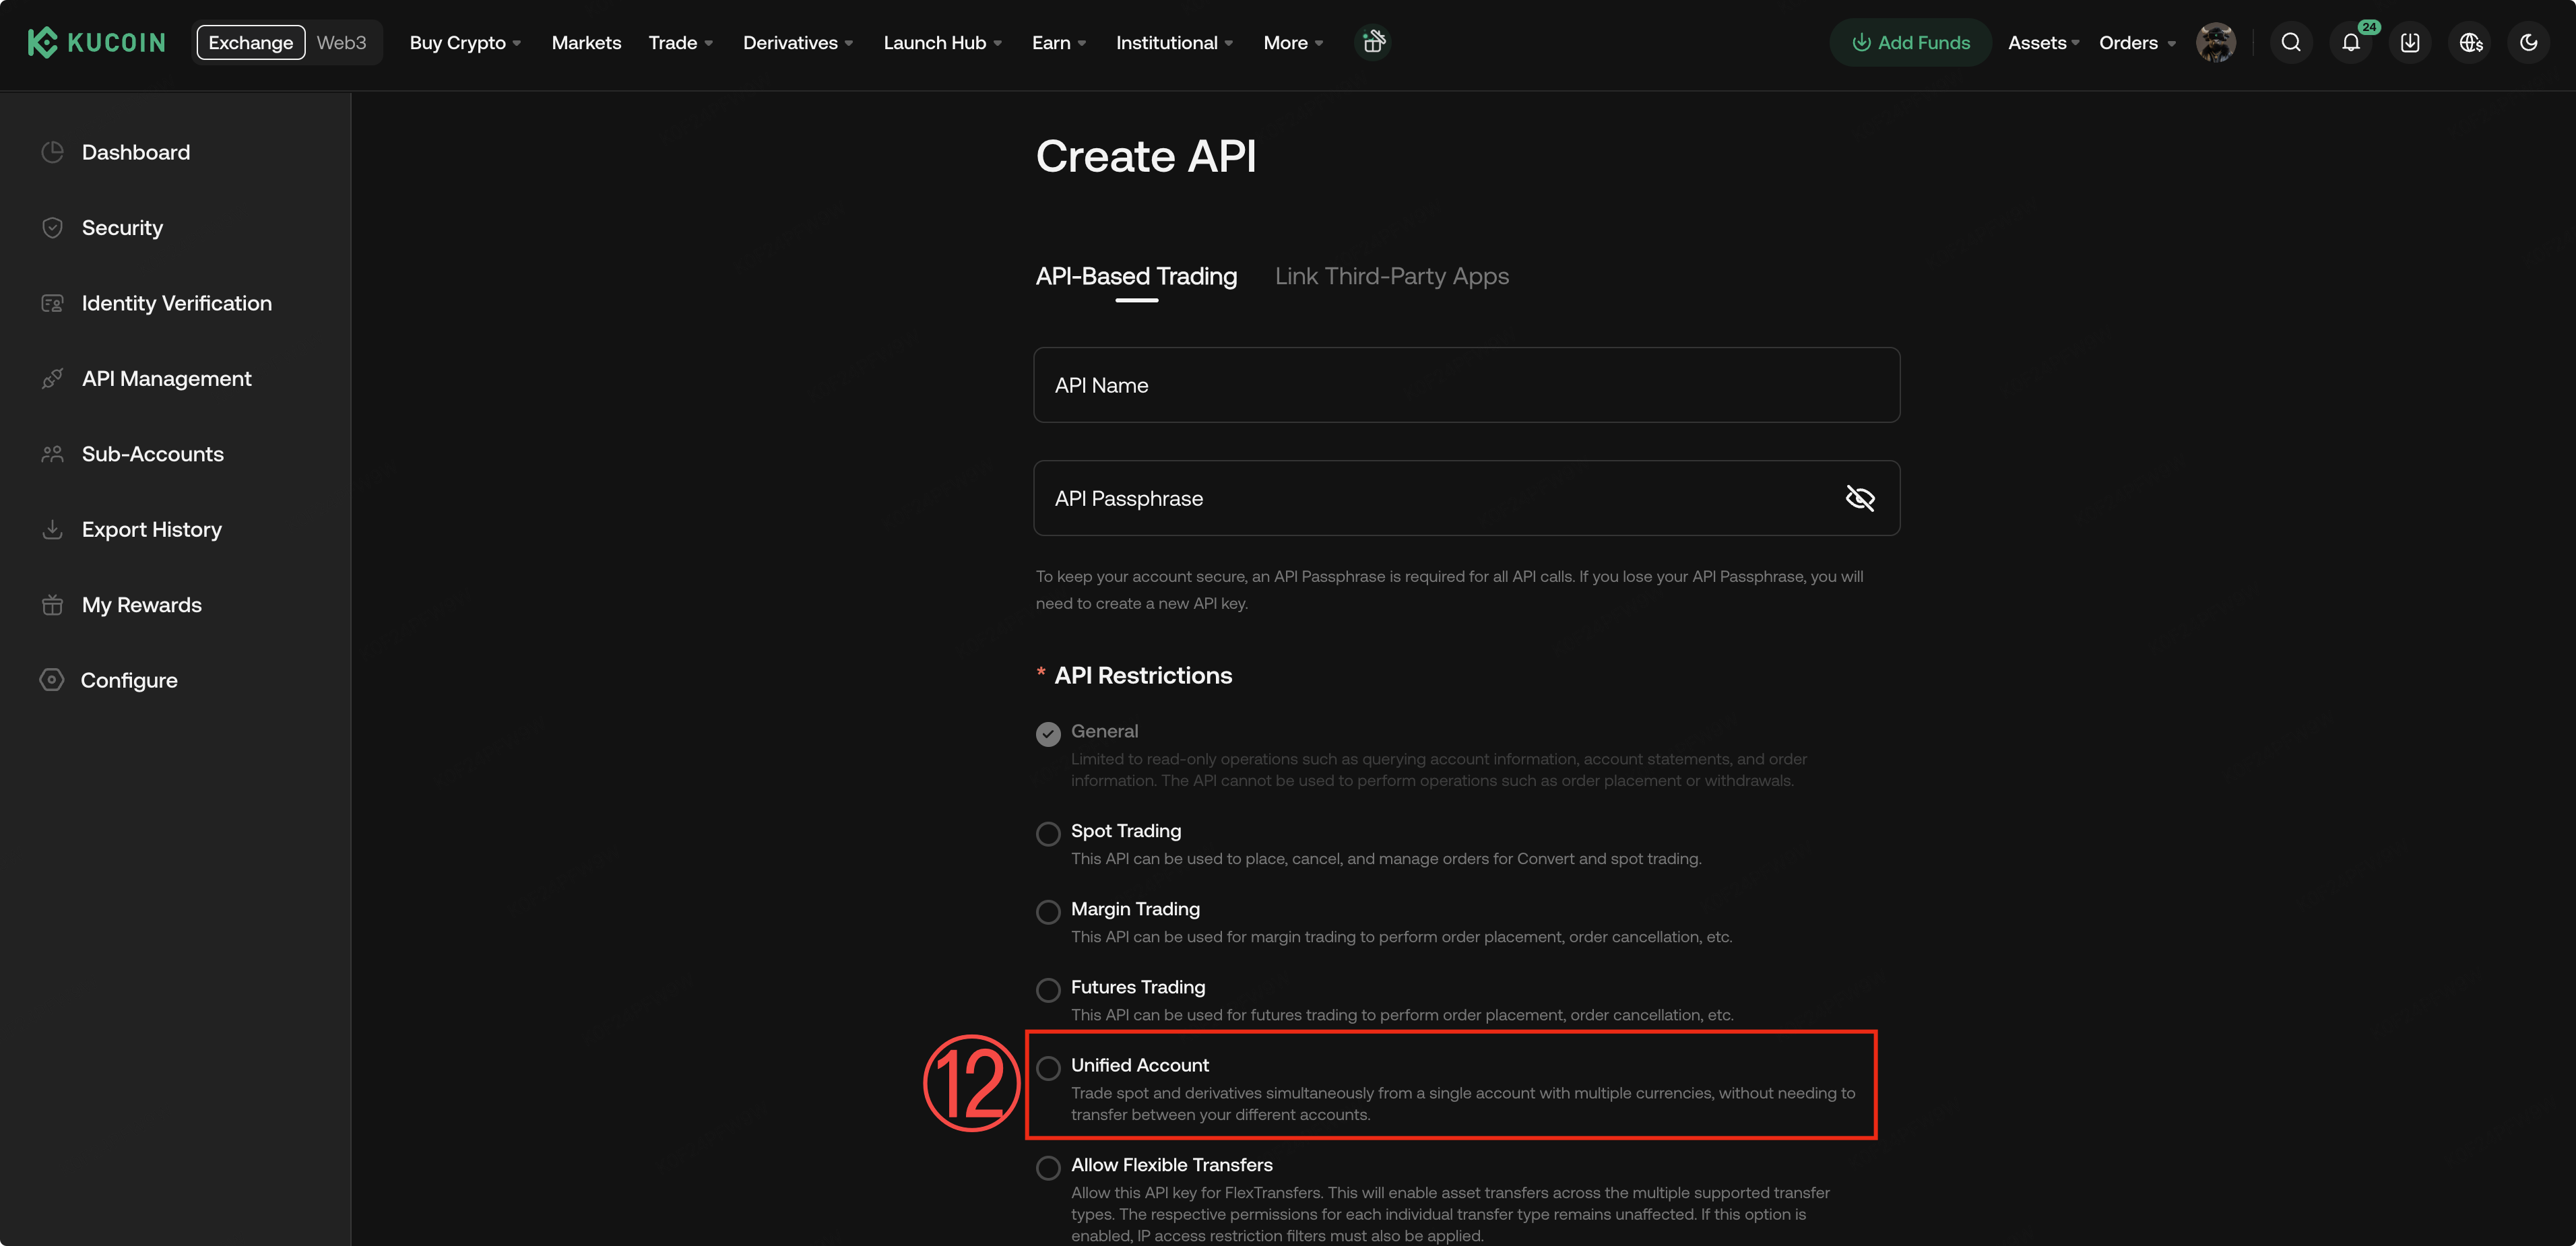Open API Management in sidebar
Viewport: 2576px width, 1246px height.
tap(166, 379)
